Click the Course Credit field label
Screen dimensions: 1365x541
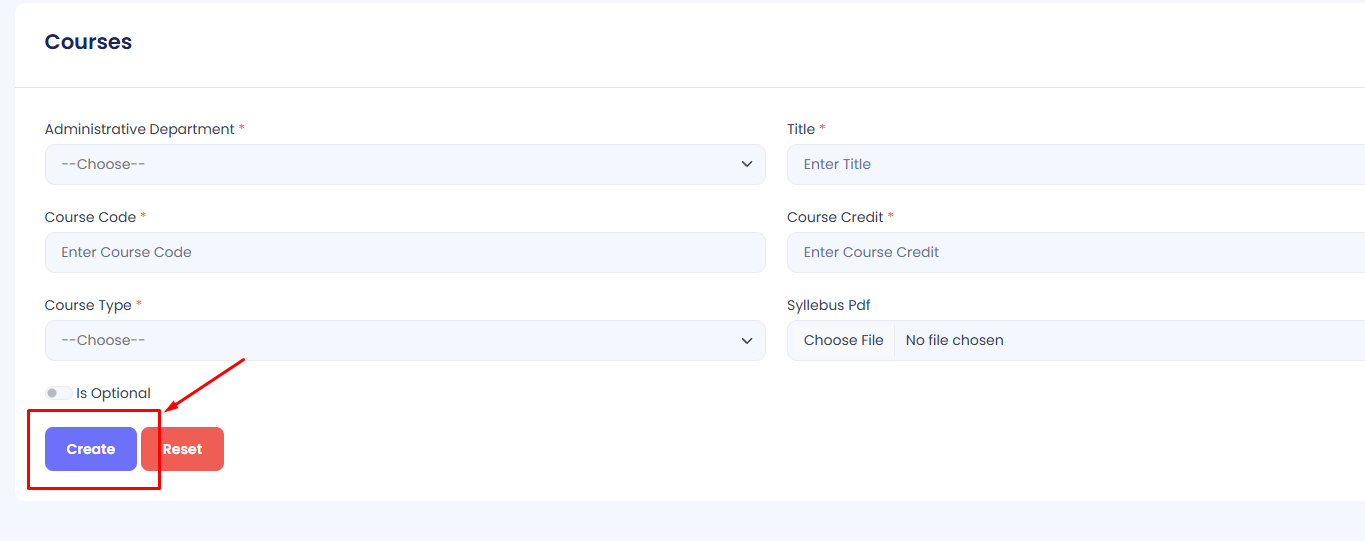tap(835, 217)
